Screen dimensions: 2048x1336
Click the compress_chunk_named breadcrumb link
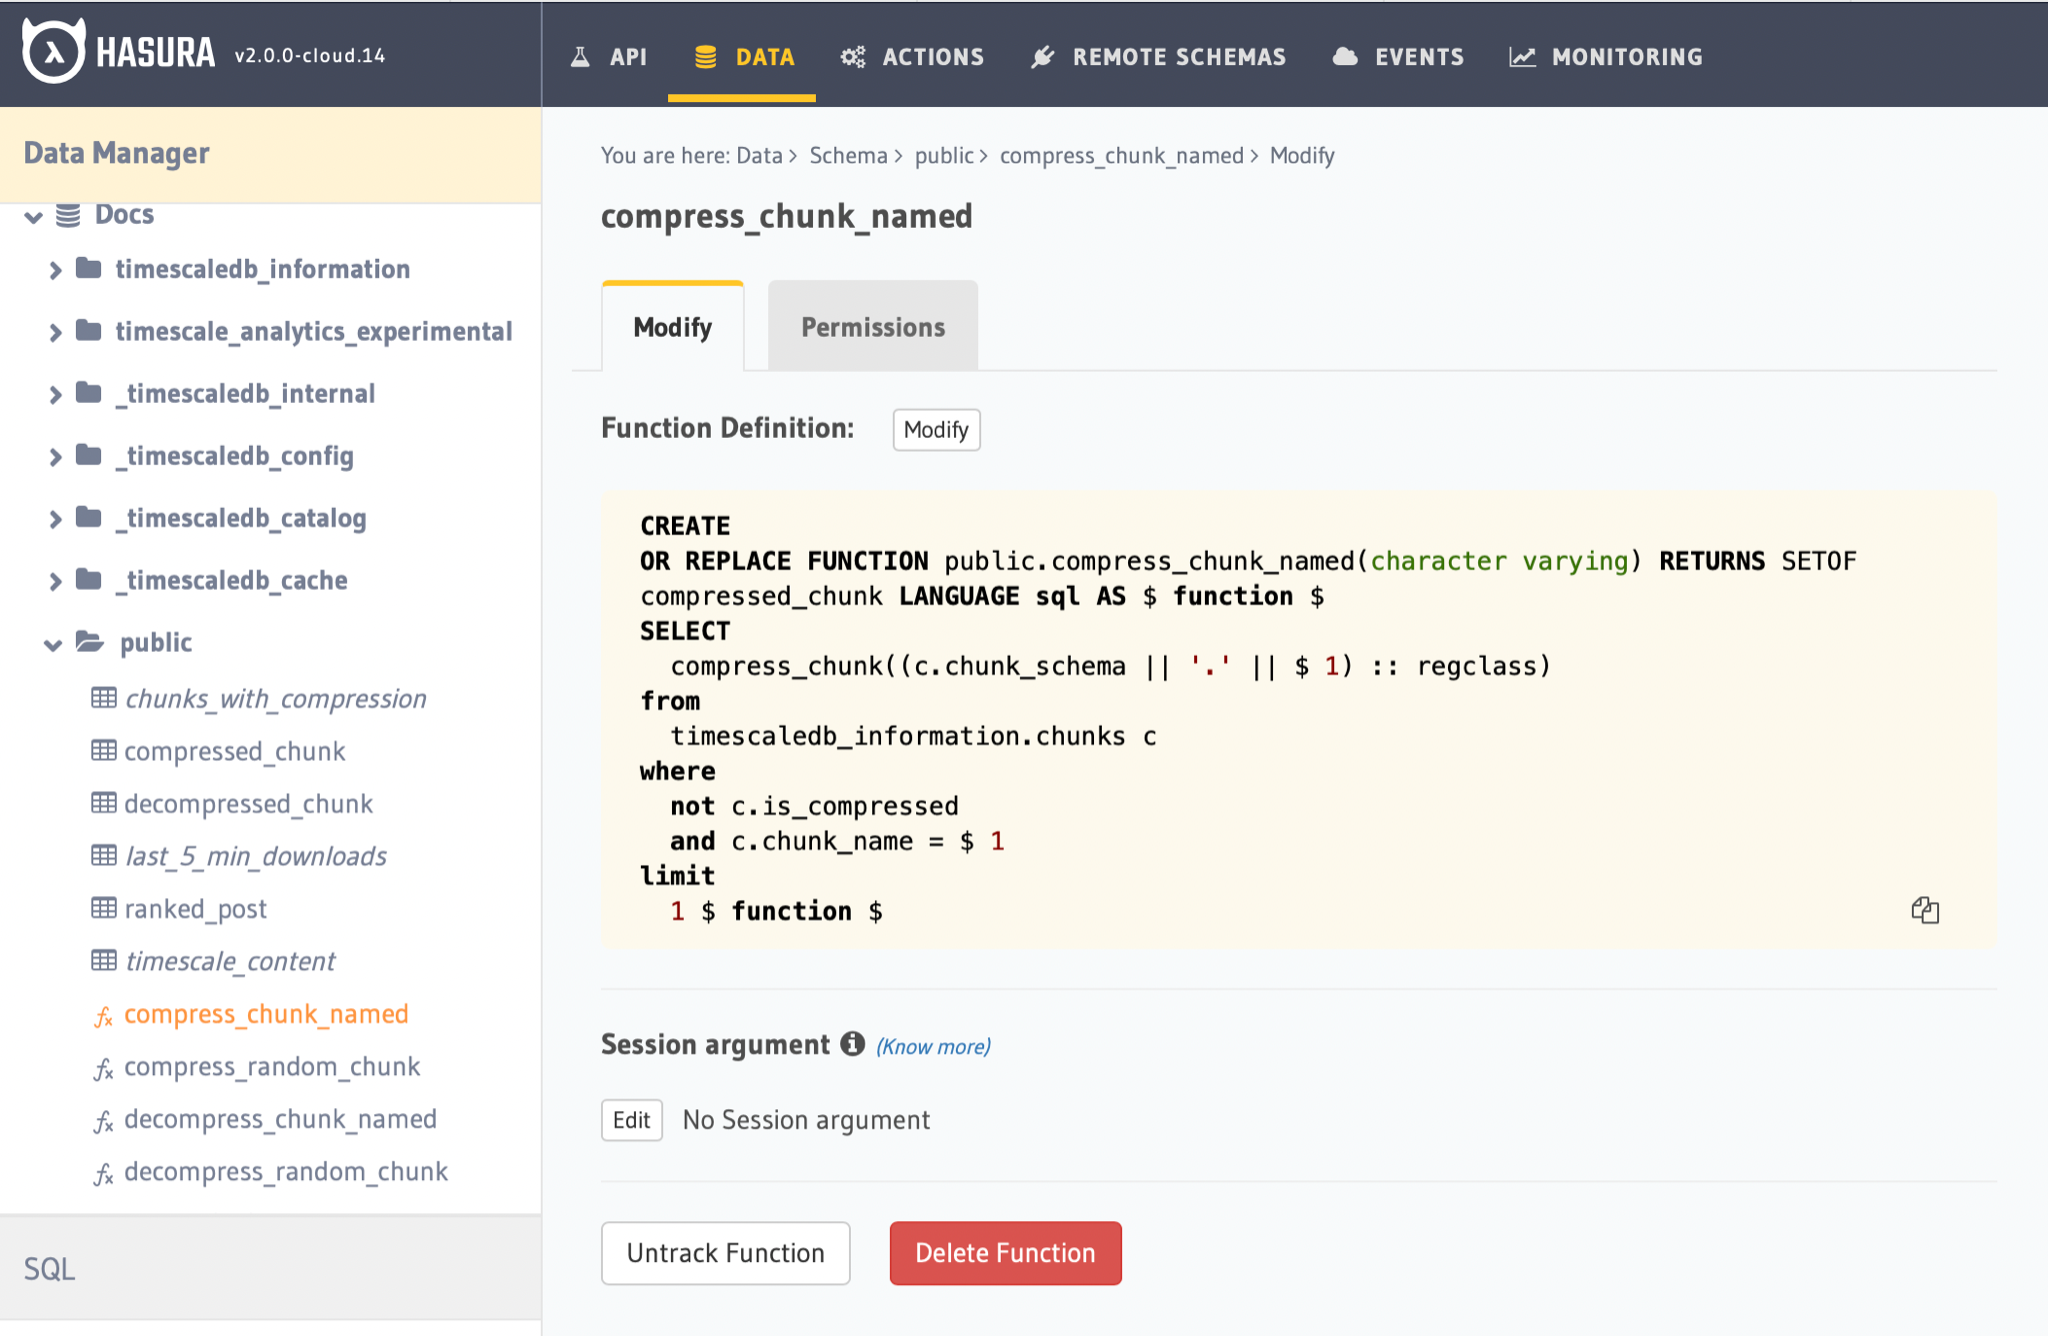pos(1122,155)
